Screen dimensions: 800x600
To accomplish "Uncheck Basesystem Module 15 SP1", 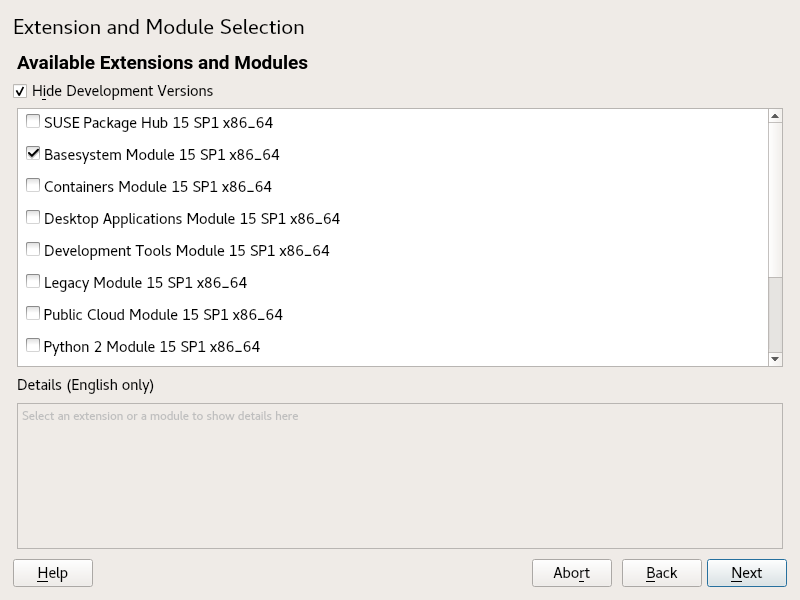I will click(x=33, y=155).
